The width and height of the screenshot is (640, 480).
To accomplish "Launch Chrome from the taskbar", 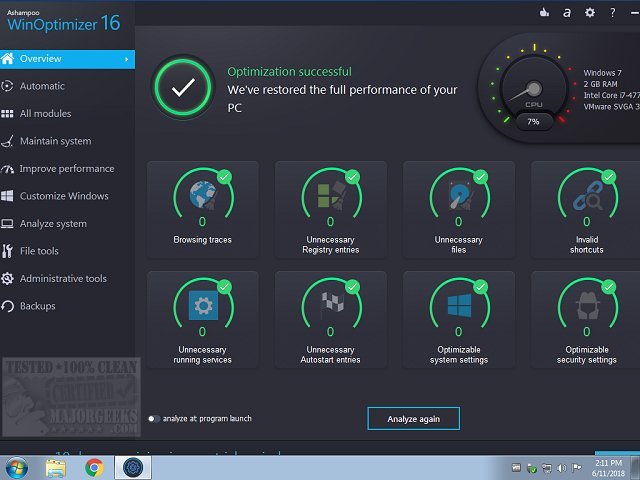I will tap(94, 468).
